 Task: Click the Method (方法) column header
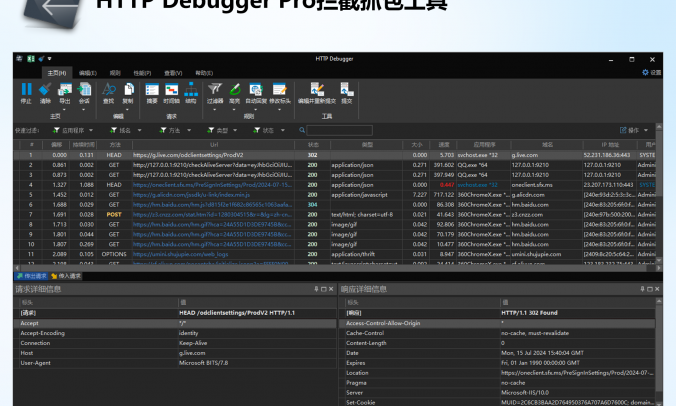tap(114, 145)
